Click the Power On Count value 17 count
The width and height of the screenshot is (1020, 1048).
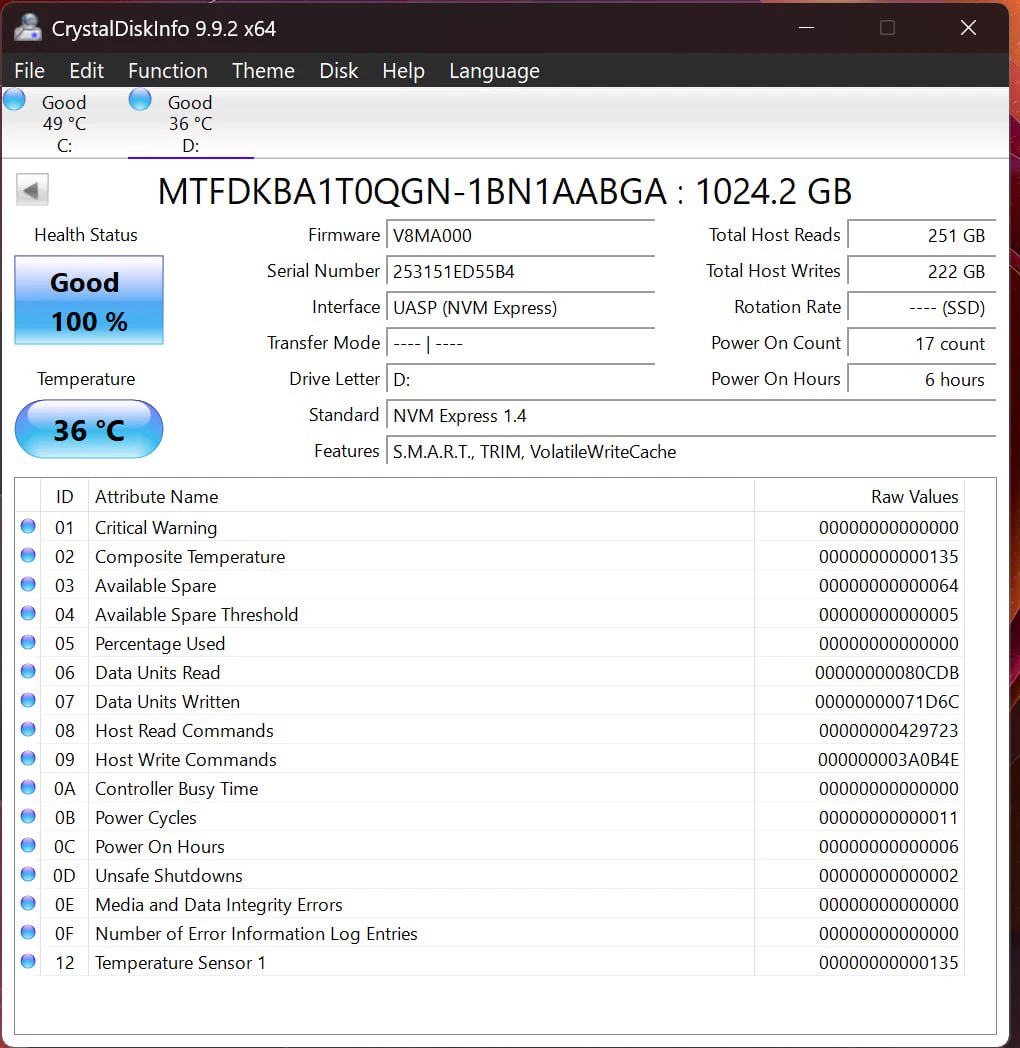(922, 344)
